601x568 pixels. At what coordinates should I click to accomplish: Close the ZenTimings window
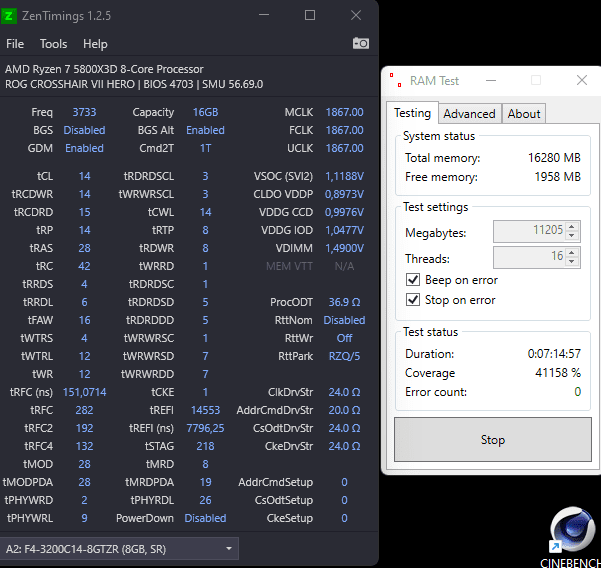coord(356,15)
